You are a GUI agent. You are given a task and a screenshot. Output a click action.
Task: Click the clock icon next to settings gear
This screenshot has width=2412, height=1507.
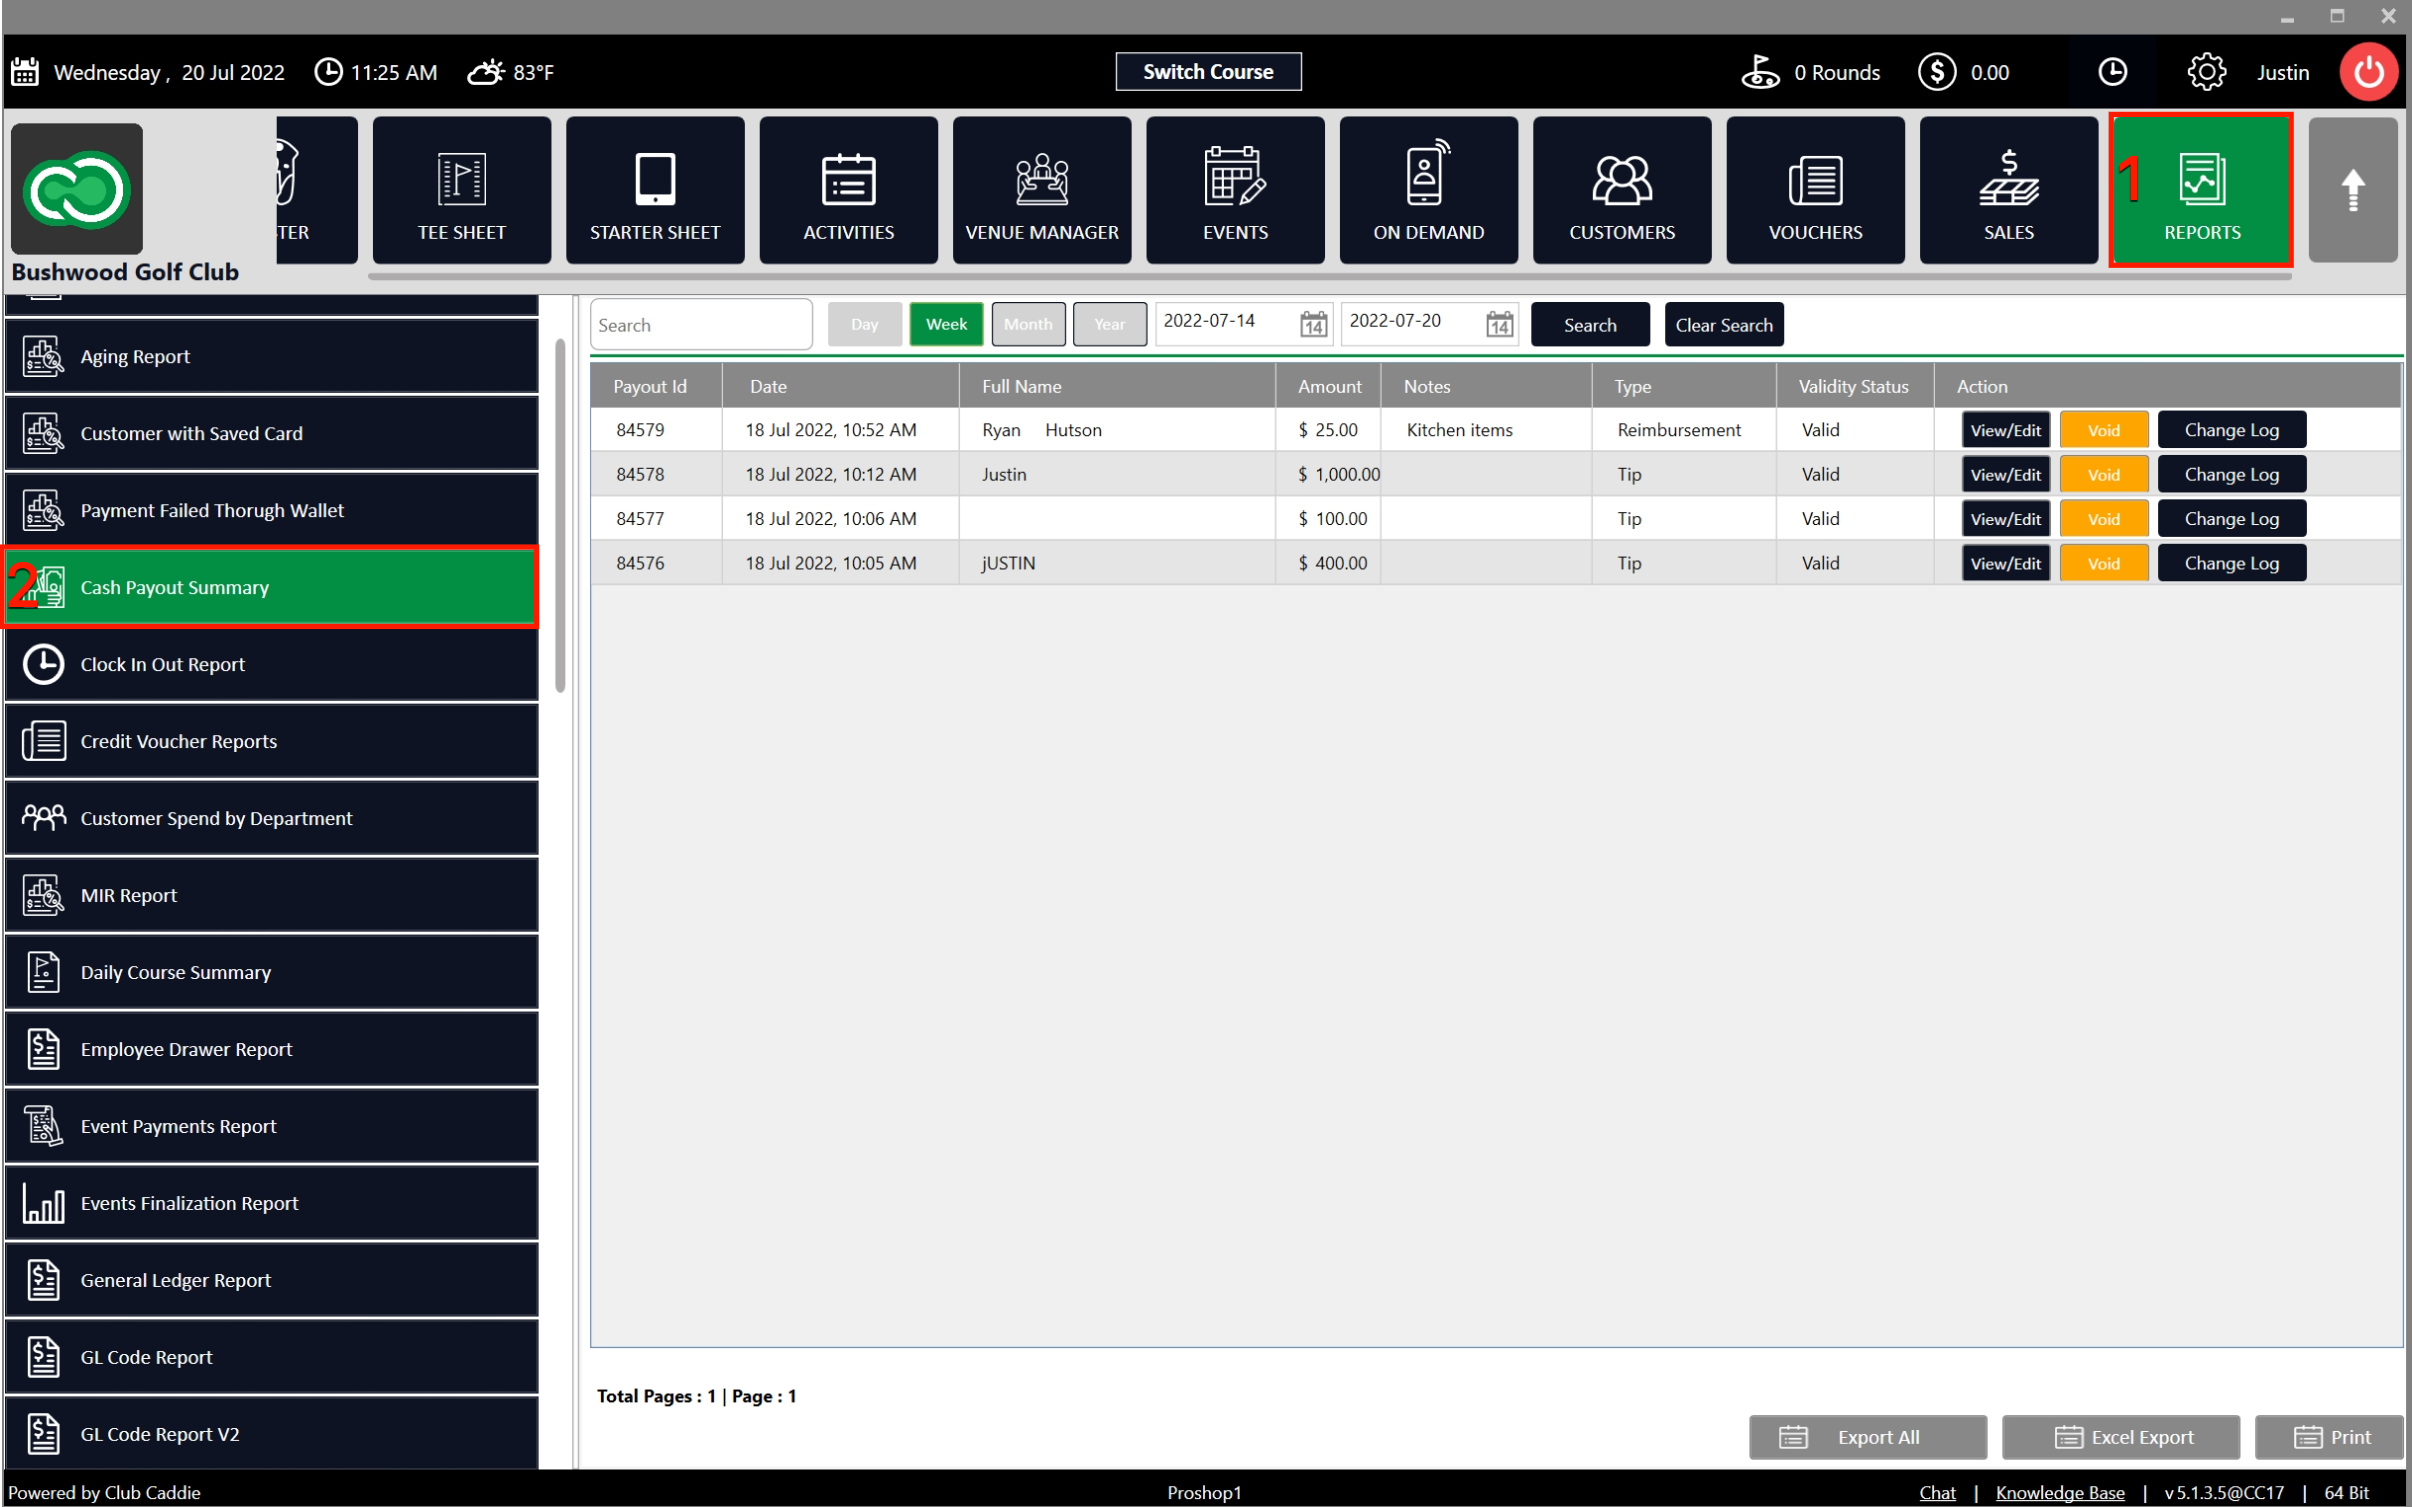pyautogui.click(x=2112, y=72)
